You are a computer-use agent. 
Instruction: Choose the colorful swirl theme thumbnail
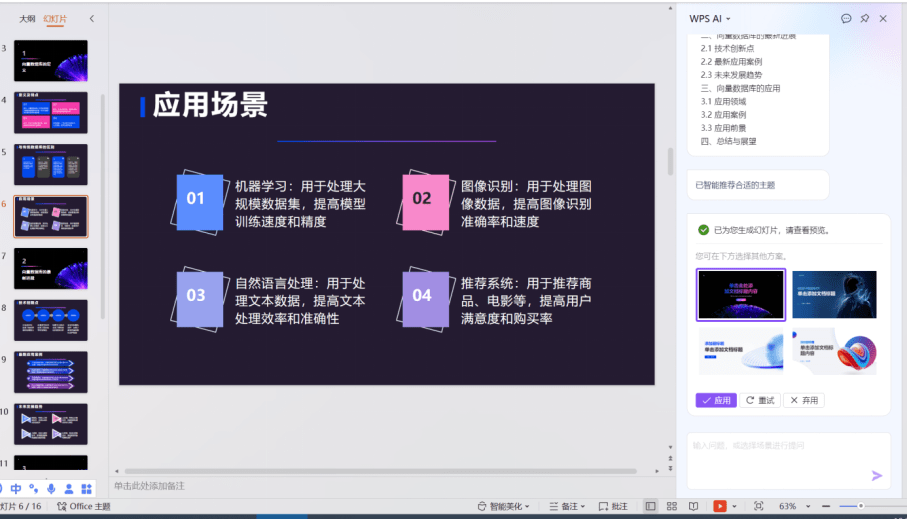834,352
